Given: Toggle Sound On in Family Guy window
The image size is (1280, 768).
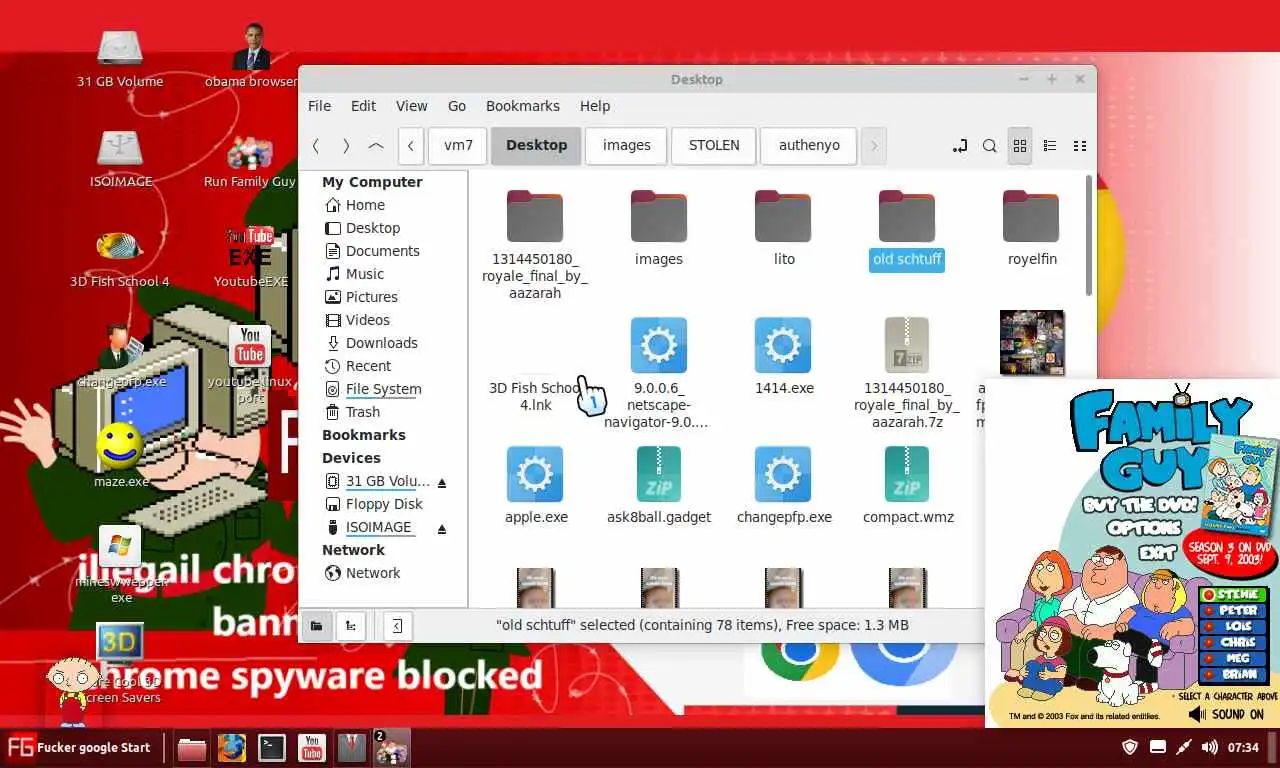Looking at the screenshot, I should pos(1227,714).
